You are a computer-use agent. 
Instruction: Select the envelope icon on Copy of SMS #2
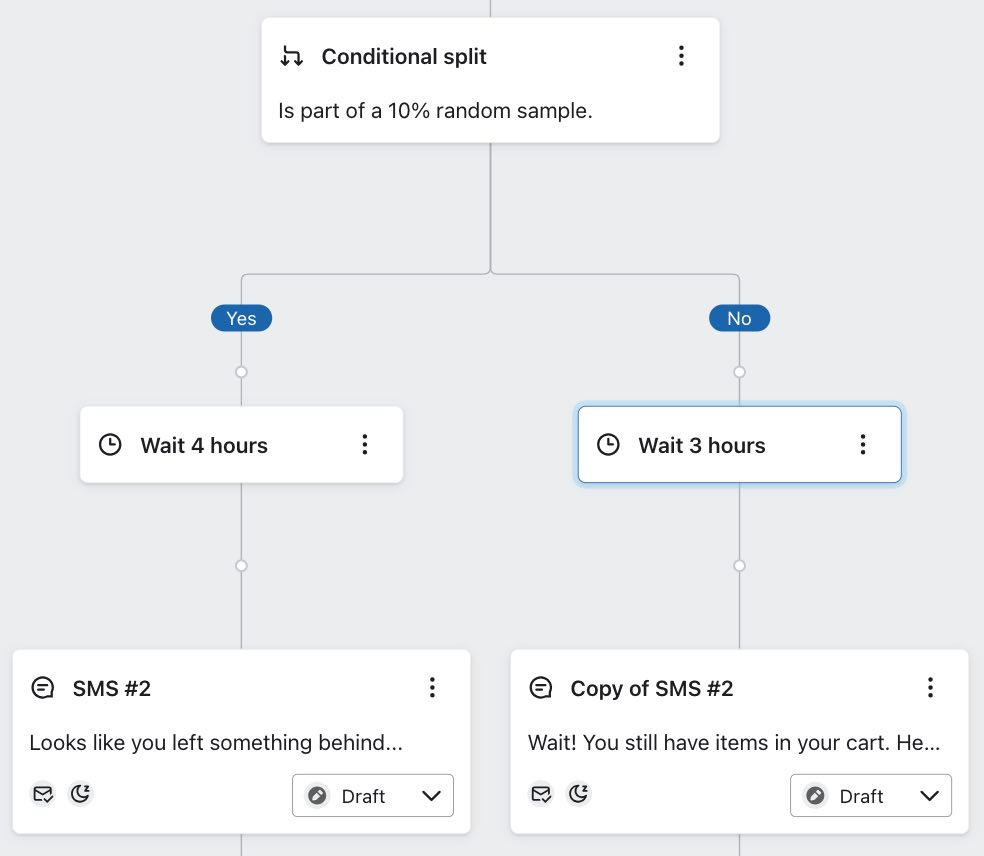tap(541, 793)
